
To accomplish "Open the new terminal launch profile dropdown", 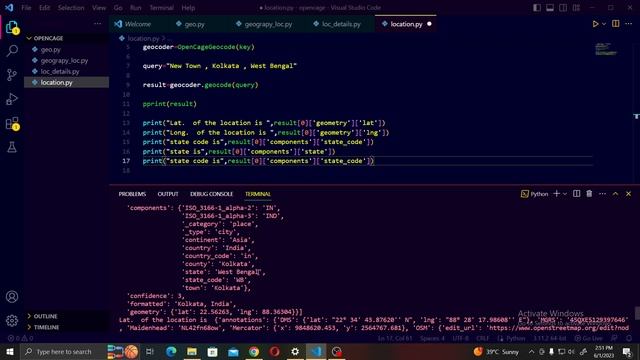I will click(x=565, y=194).
